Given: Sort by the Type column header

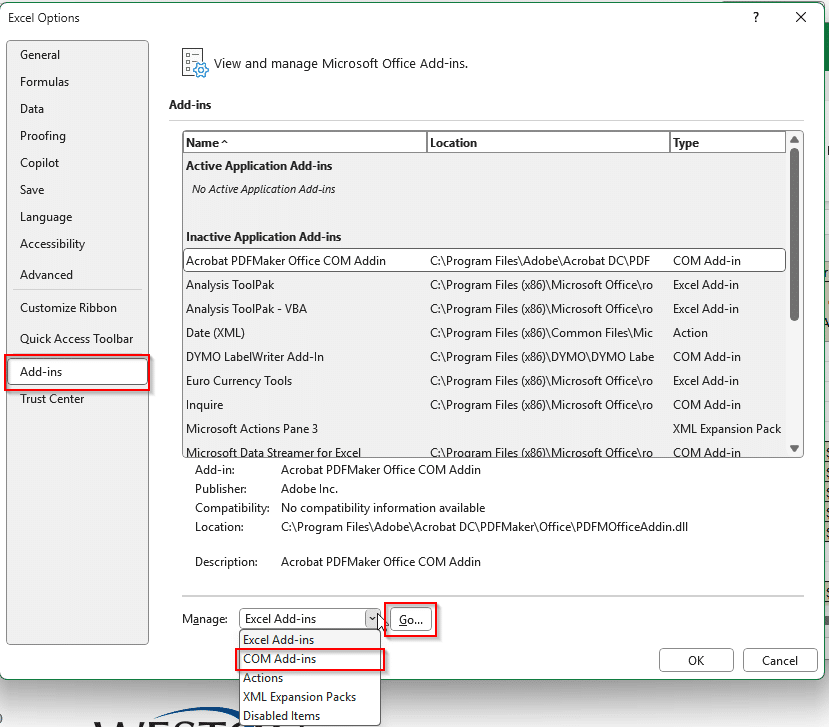Looking at the screenshot, I should pyautogui.click(x=727, y=143).
